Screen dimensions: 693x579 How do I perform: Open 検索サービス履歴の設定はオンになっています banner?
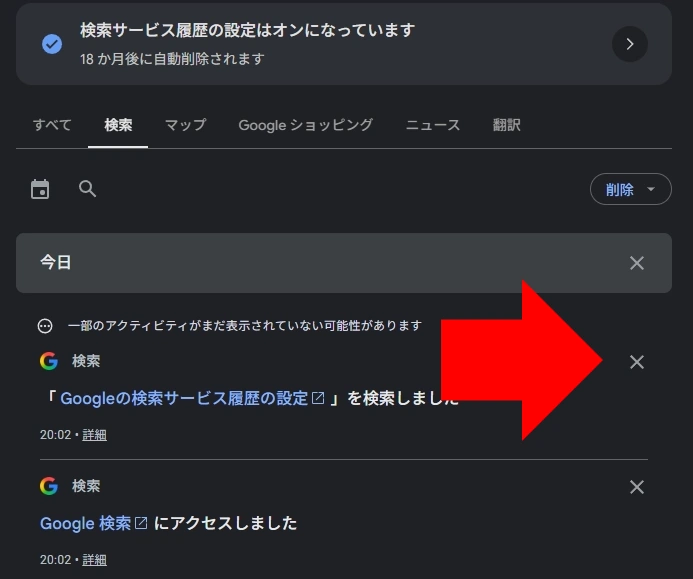pos(344,44)
